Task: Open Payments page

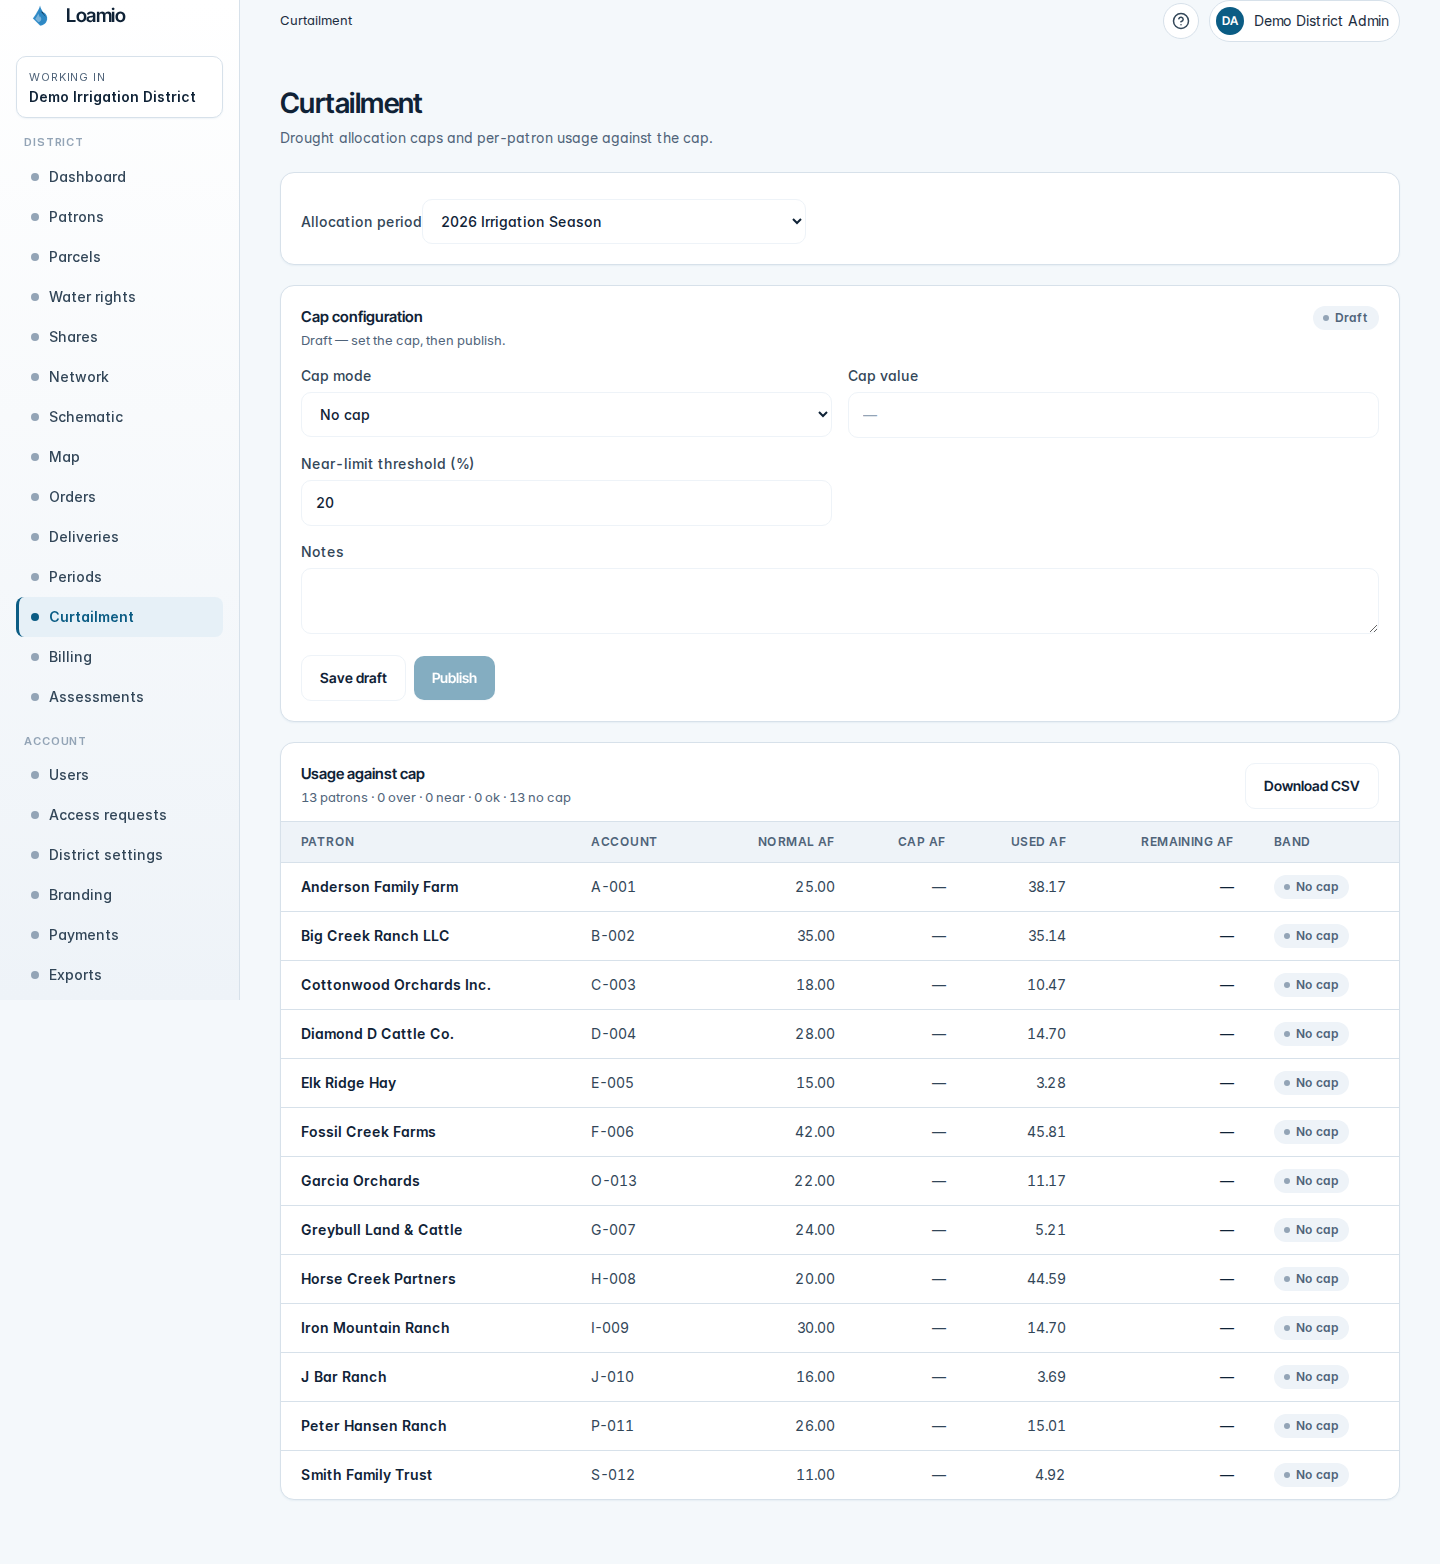Action: pyautogui.click(x=119, y=935)
